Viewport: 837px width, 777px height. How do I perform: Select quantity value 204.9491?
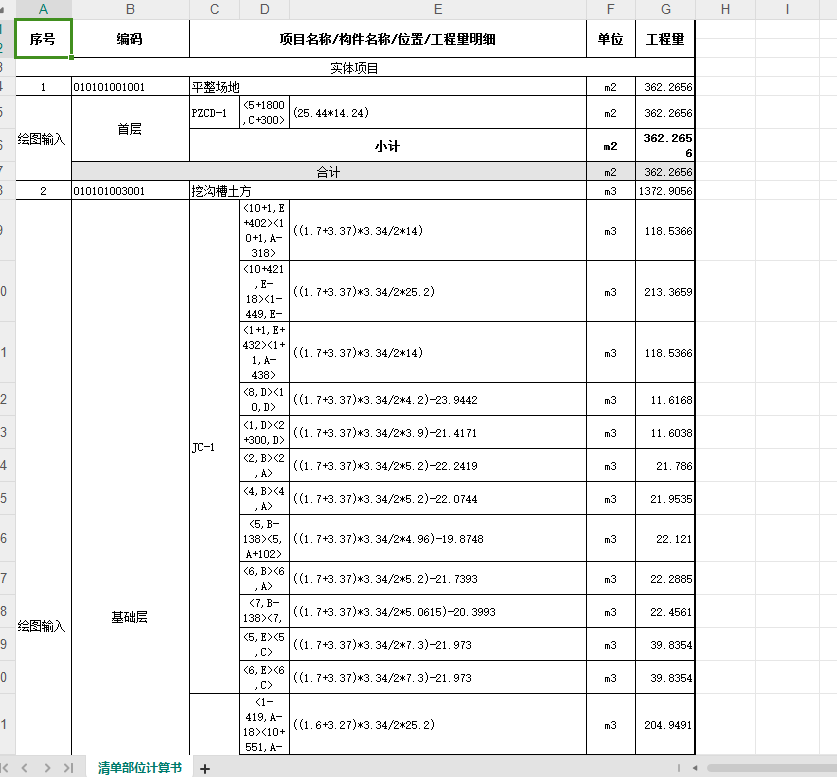665,725
